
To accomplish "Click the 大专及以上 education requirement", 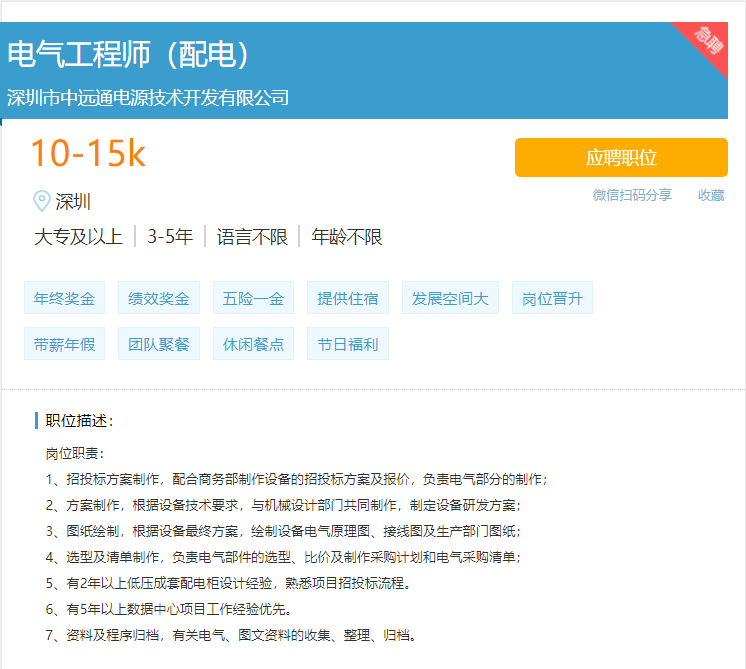I will (79, 236).
